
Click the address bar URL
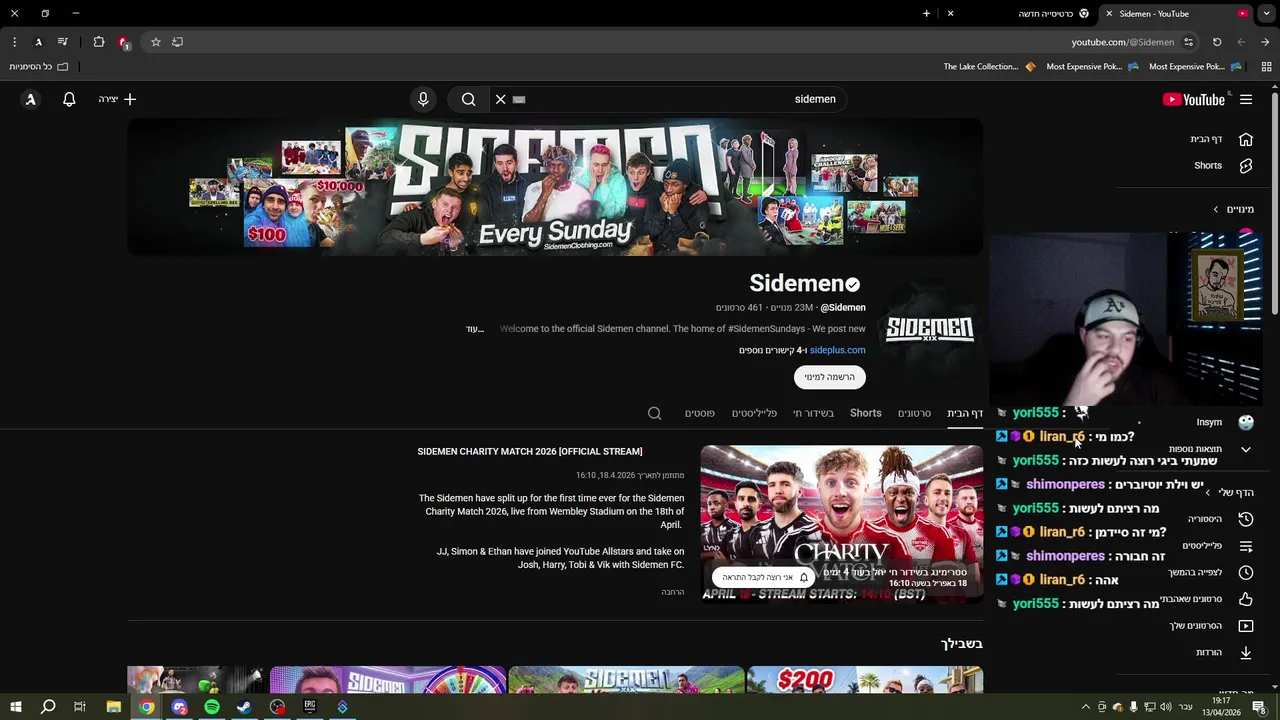click(x=1123, y=42)
